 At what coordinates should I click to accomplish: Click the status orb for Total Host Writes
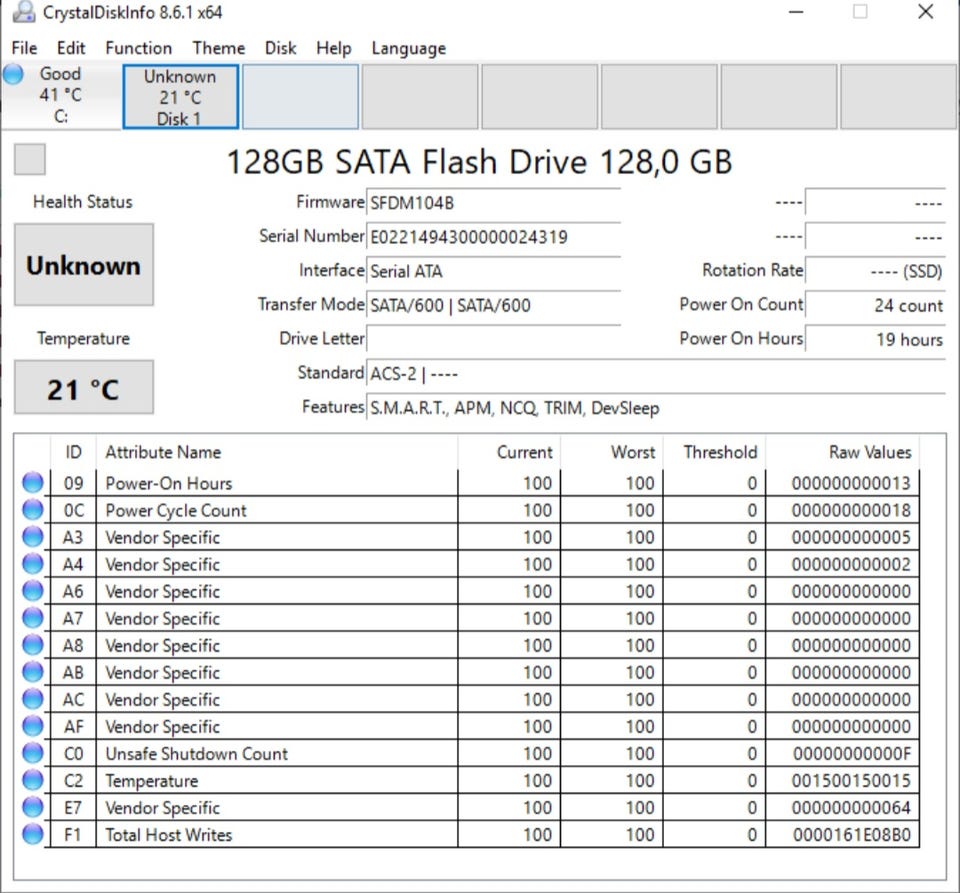[x=33, y=834]
